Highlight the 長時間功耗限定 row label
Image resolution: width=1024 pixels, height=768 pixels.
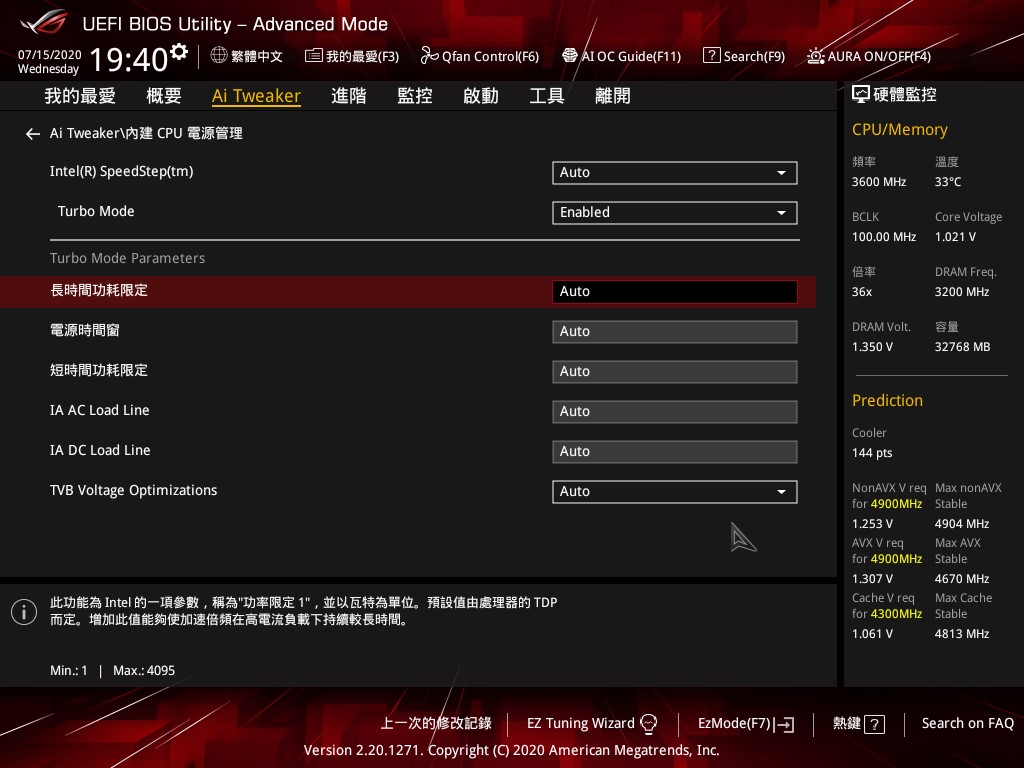click(x=99, y=291)
